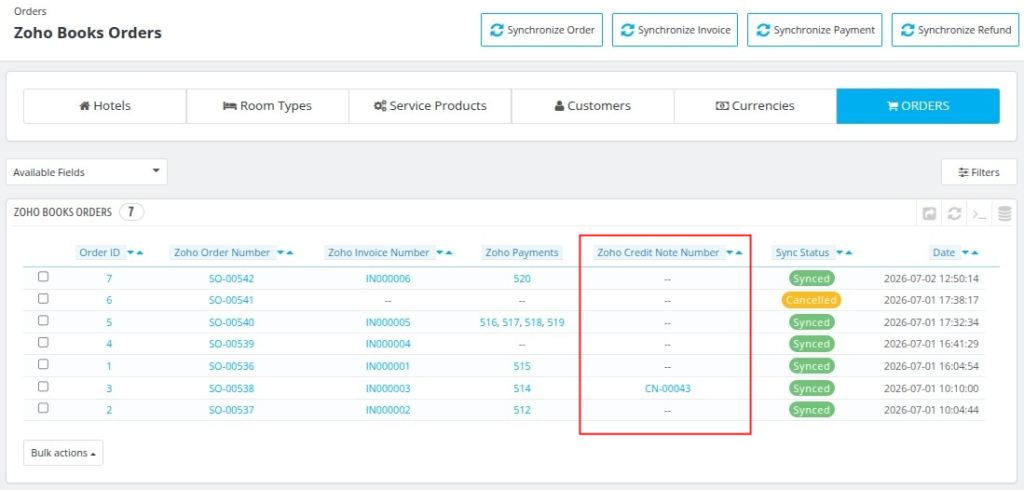Click the Cancelled status badge
1024x490 pixels.
[811, 301]
